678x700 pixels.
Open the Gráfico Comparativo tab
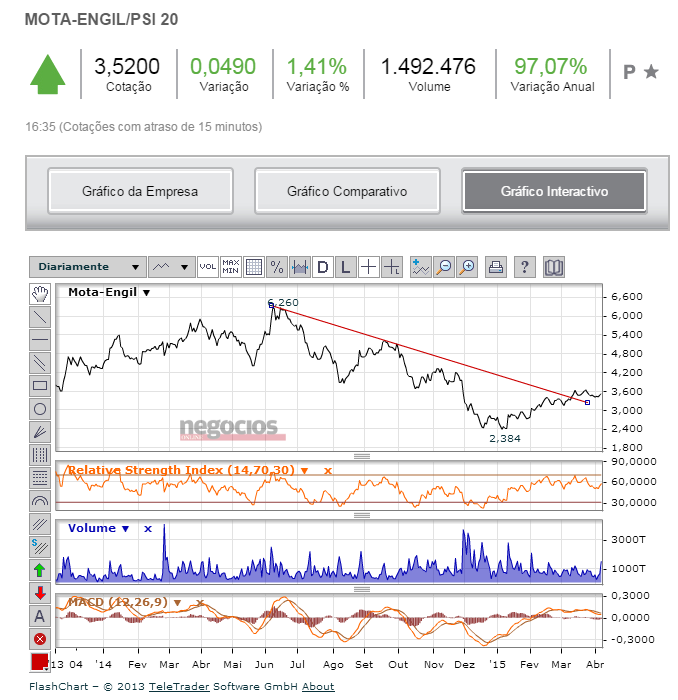pyautogui.click(x=347, y=191)
